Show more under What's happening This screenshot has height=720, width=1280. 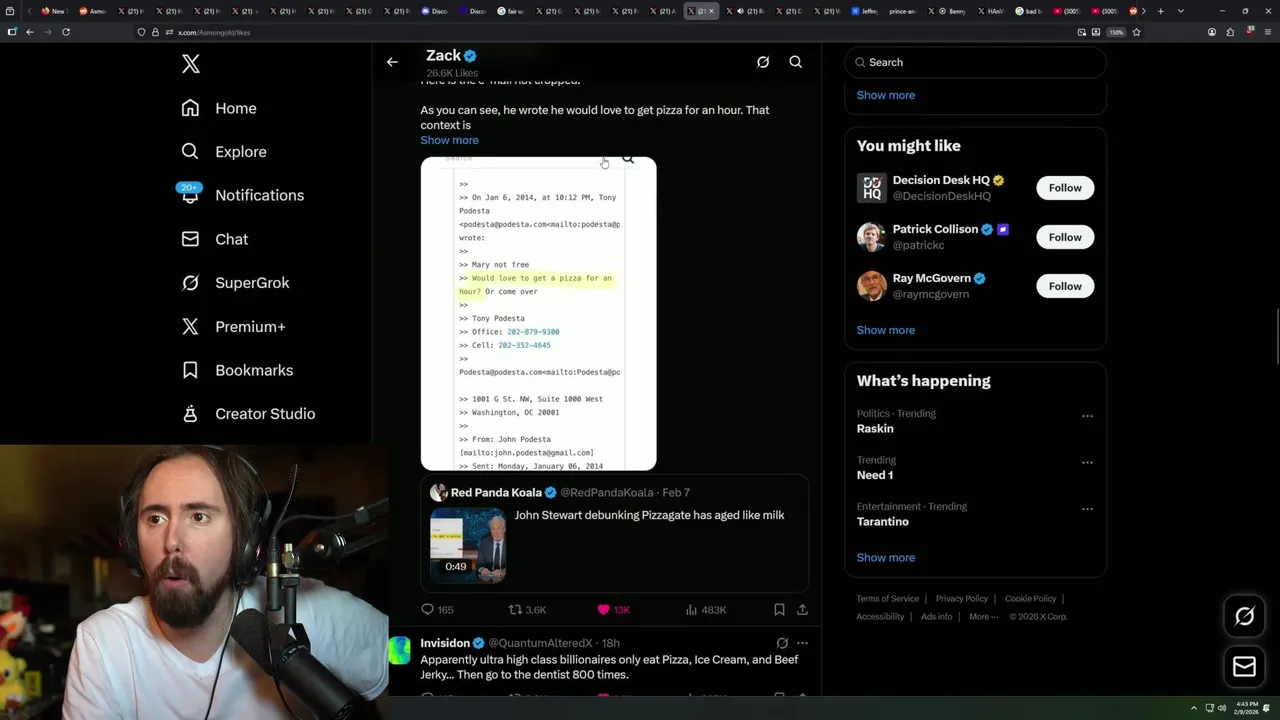click(x=885, y=558)
